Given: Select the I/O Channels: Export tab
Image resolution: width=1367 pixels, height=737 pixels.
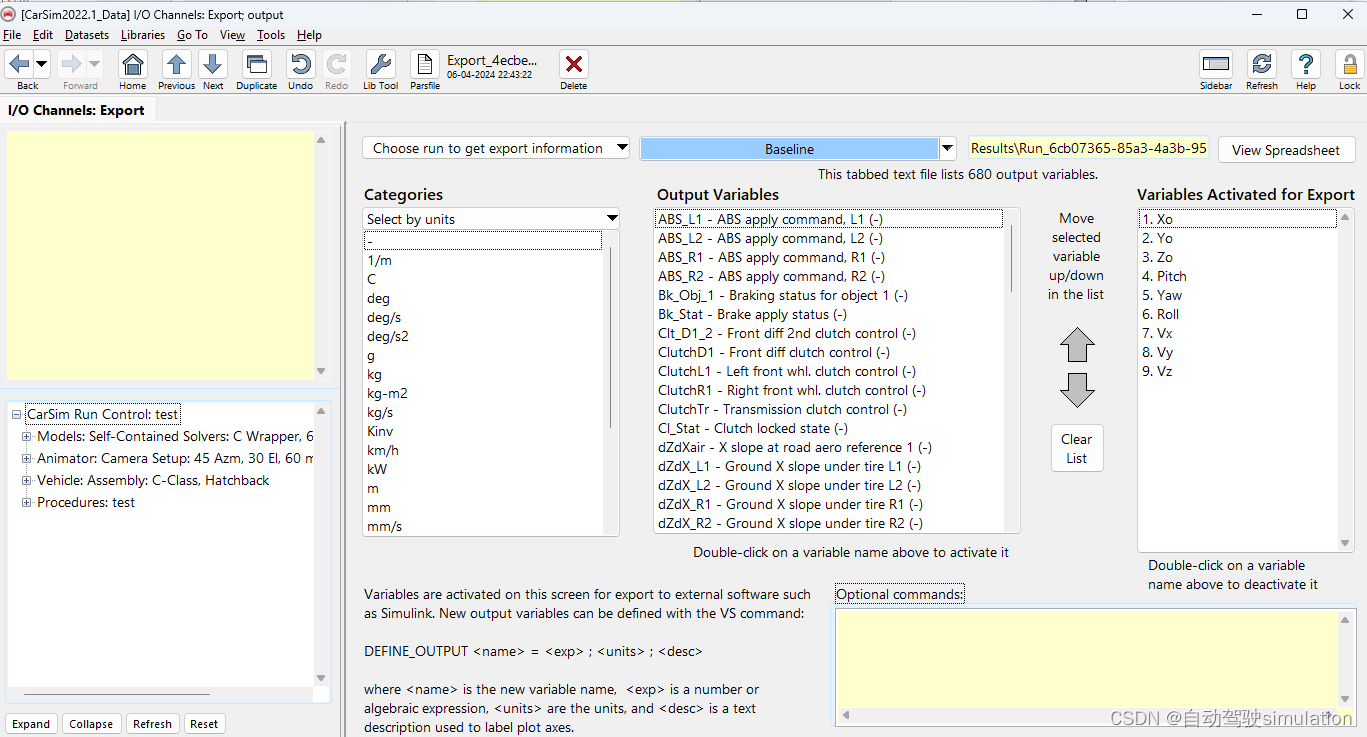Looking at the screenshot, I should pyautogui.click(x=77, y=110).
